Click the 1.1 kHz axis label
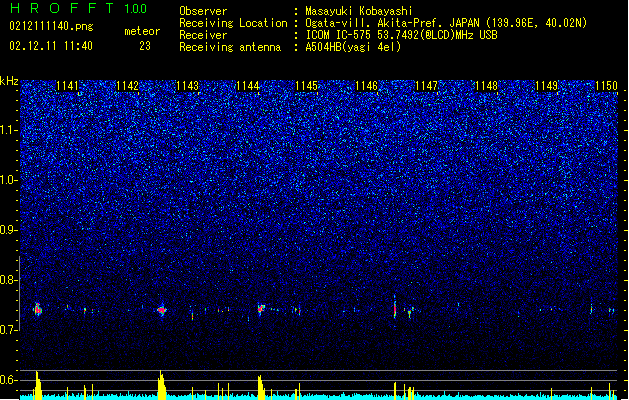The image size is (629, 400). (x=9, y=130)
